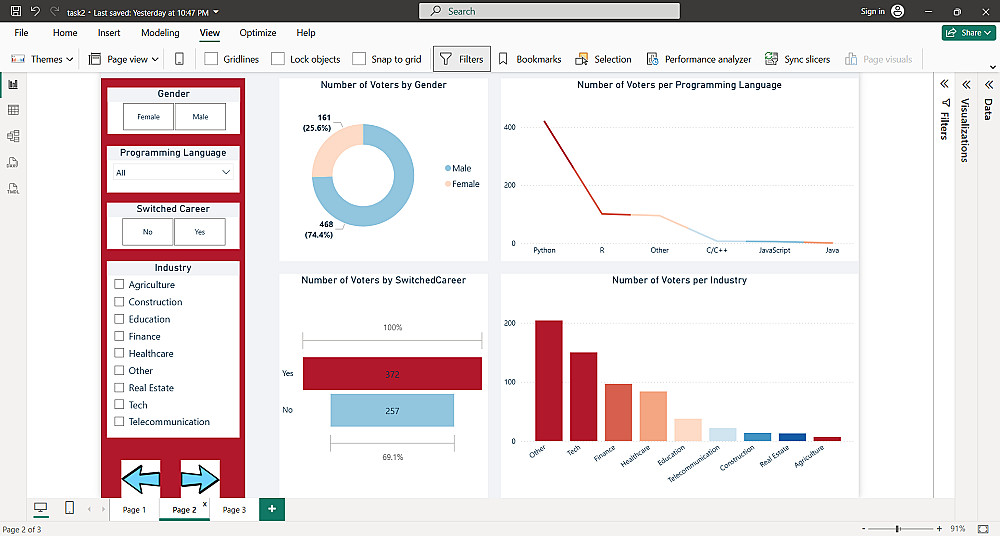This screenshot has height=536, width=1000.
Task: Switch to Table view icon
Action: pyautogui.click(x=13, y=110)
